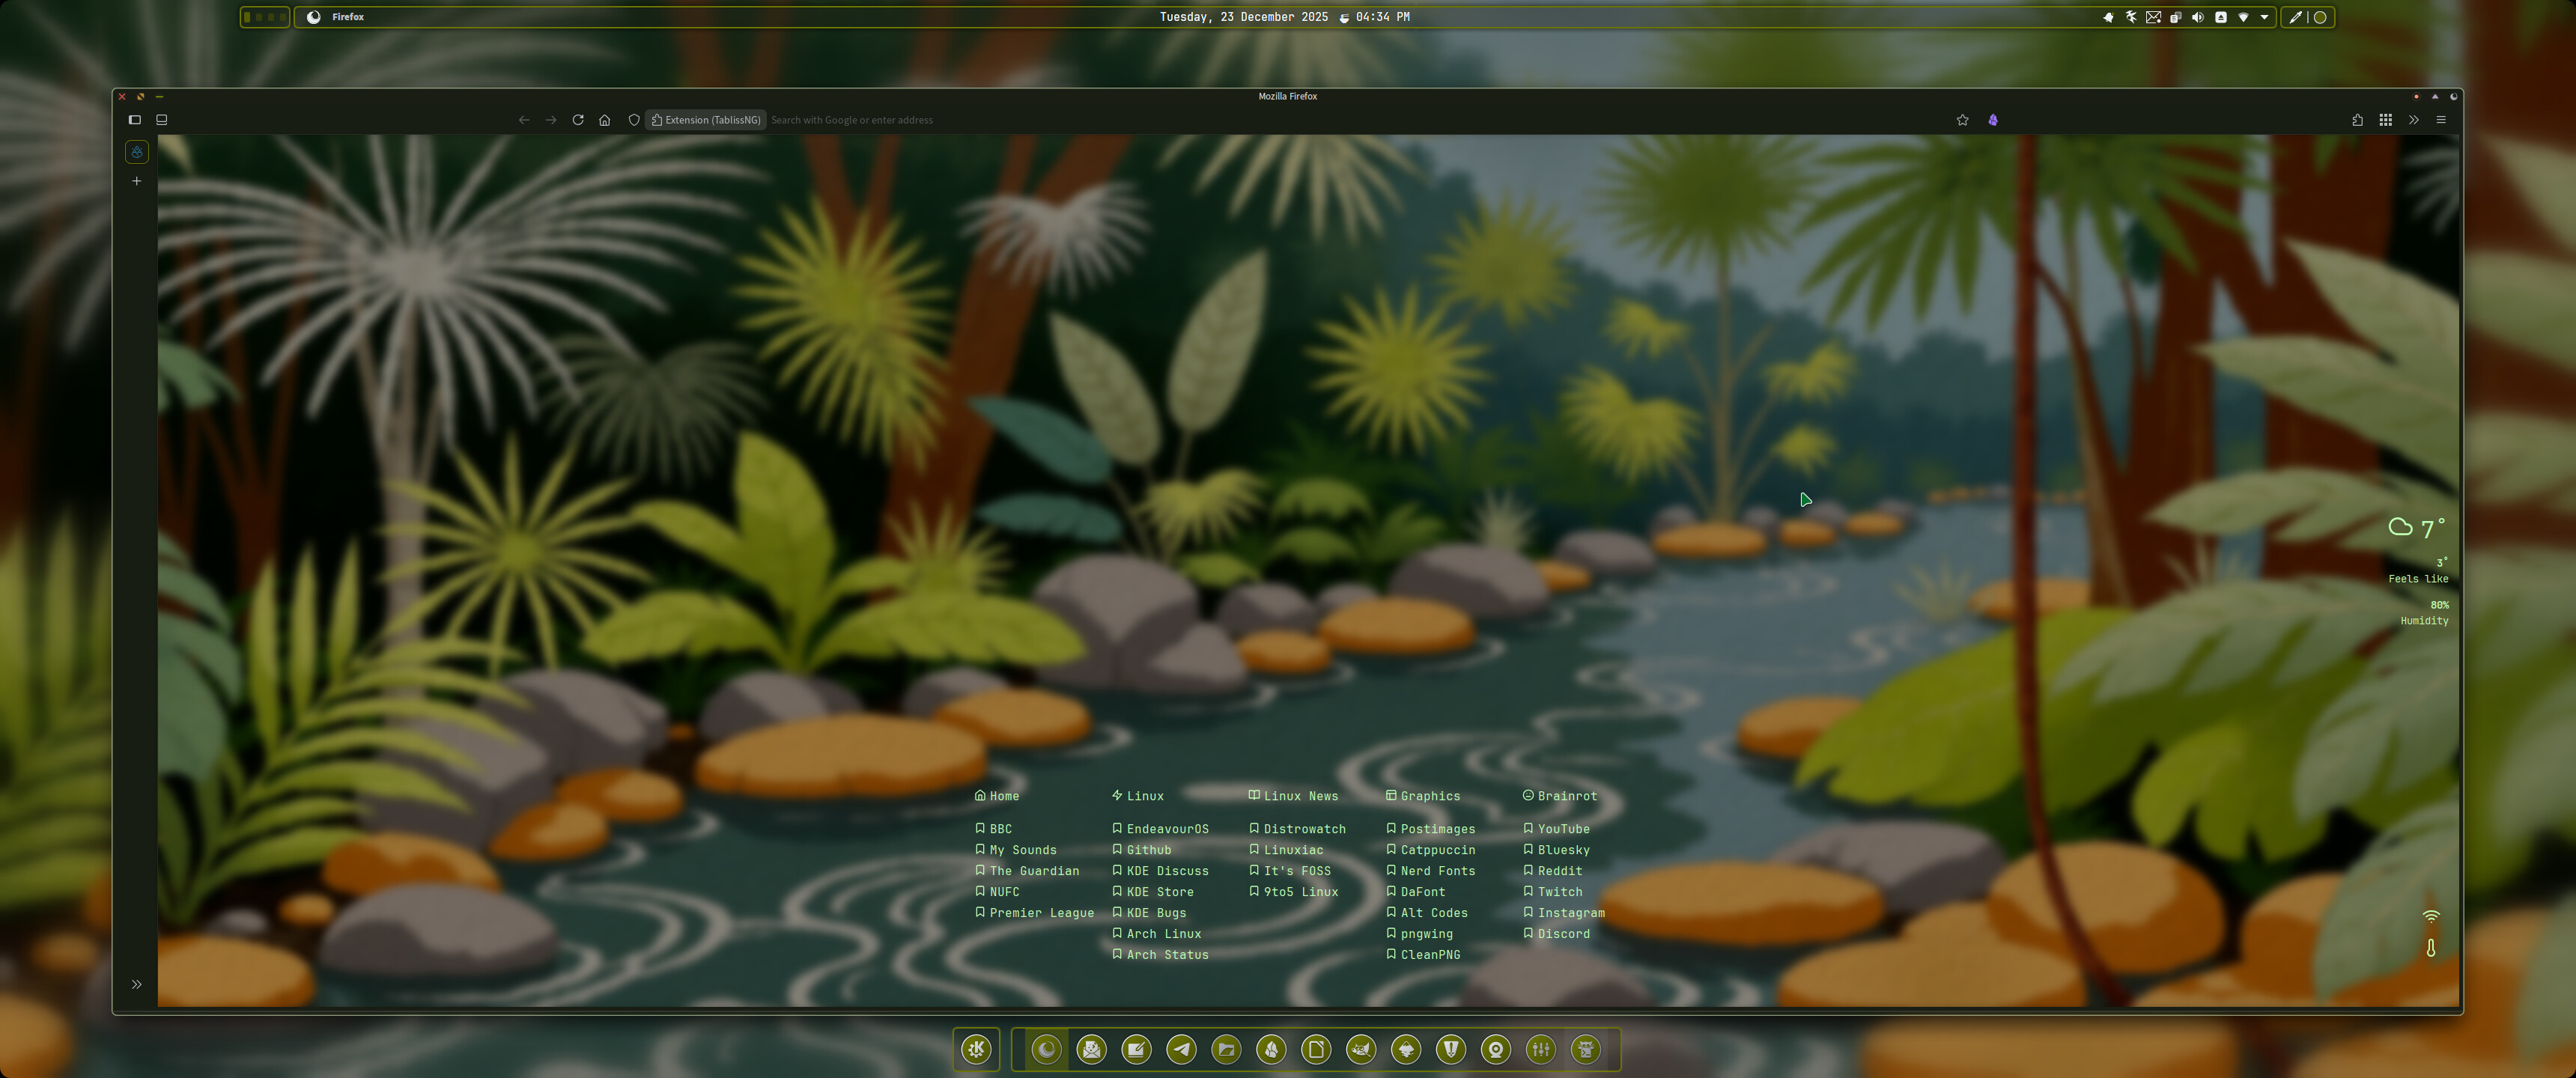The image size is (2576, 1078).
Task: Open the Catppuccin bookmark
Action: click(x=1430, y=850)
